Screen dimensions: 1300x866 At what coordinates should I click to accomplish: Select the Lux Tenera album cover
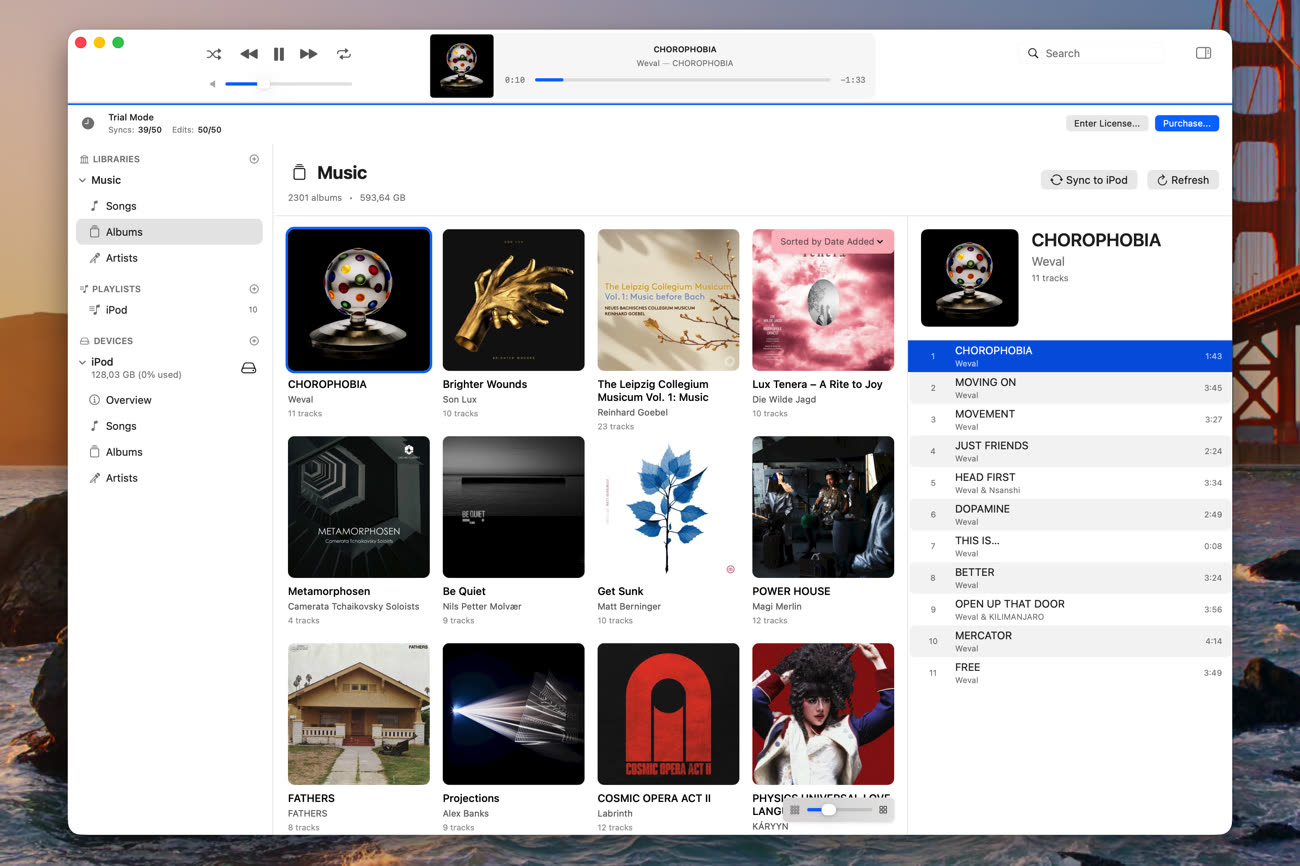point(823,300)
